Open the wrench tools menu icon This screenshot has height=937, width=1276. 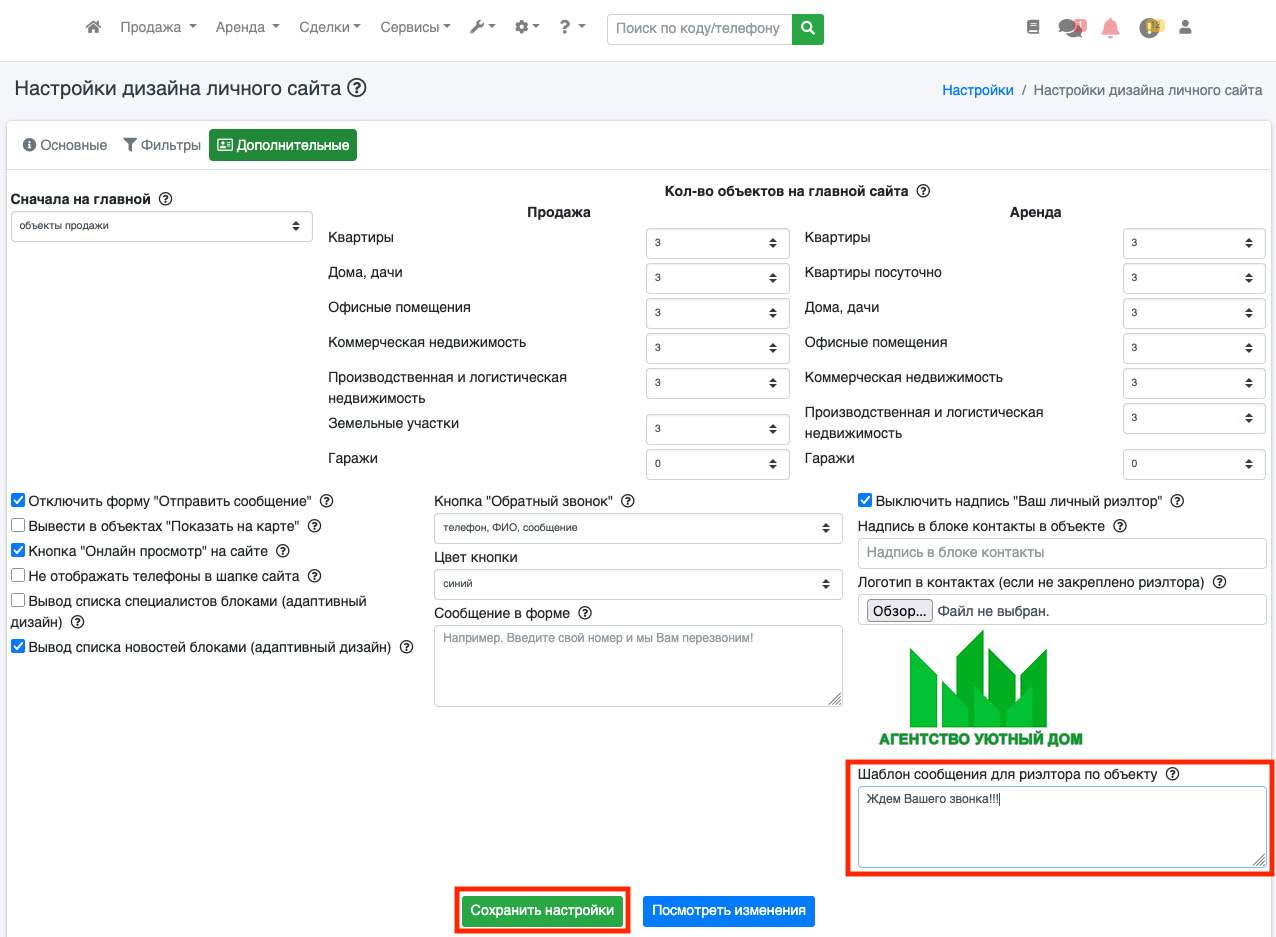tap(482, 28)
